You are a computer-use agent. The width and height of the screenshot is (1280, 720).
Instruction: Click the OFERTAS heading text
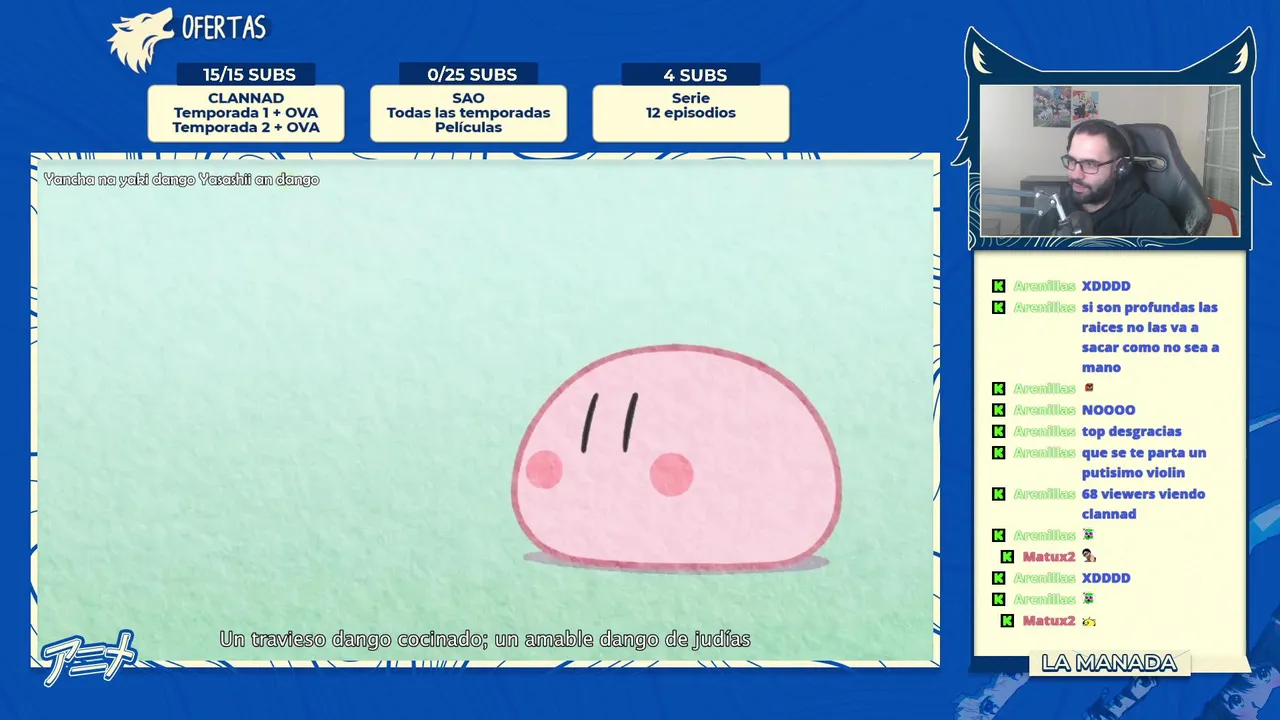[224, 27]
